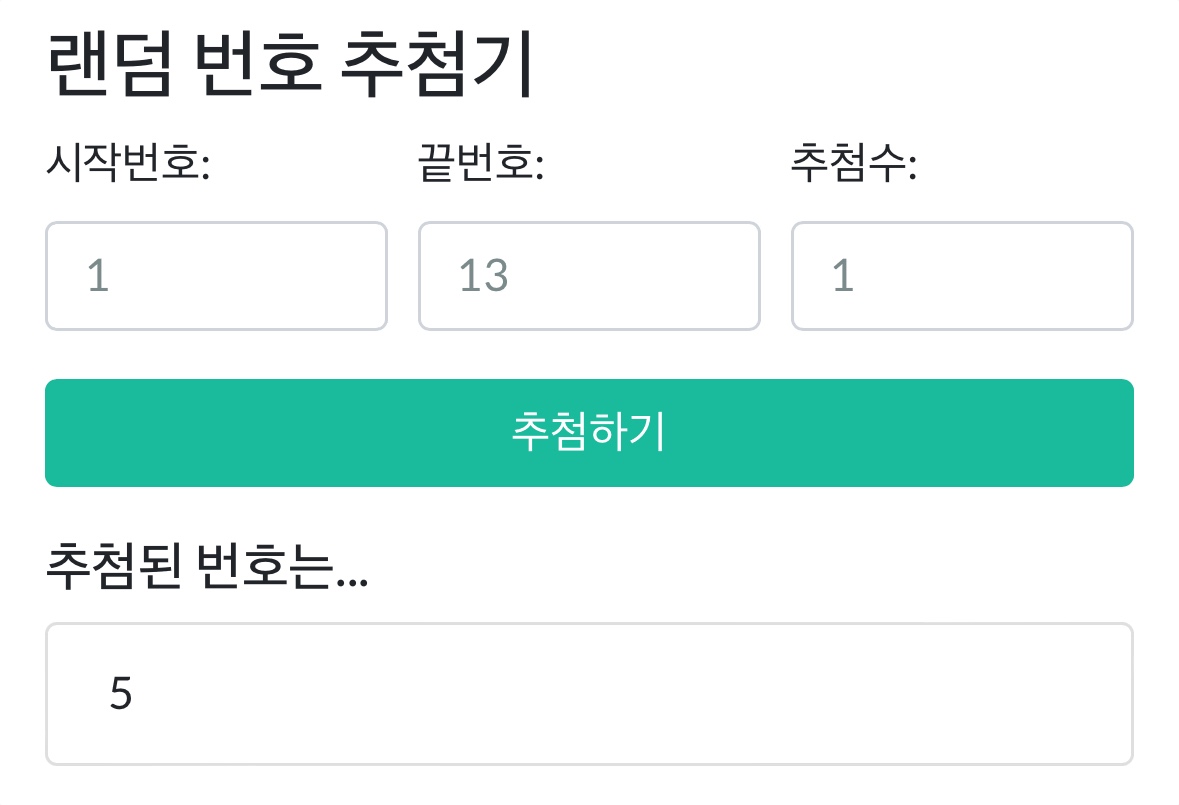1179x805 pixels.
Task: Focus the 추첨수 input field
Action: 962,276
